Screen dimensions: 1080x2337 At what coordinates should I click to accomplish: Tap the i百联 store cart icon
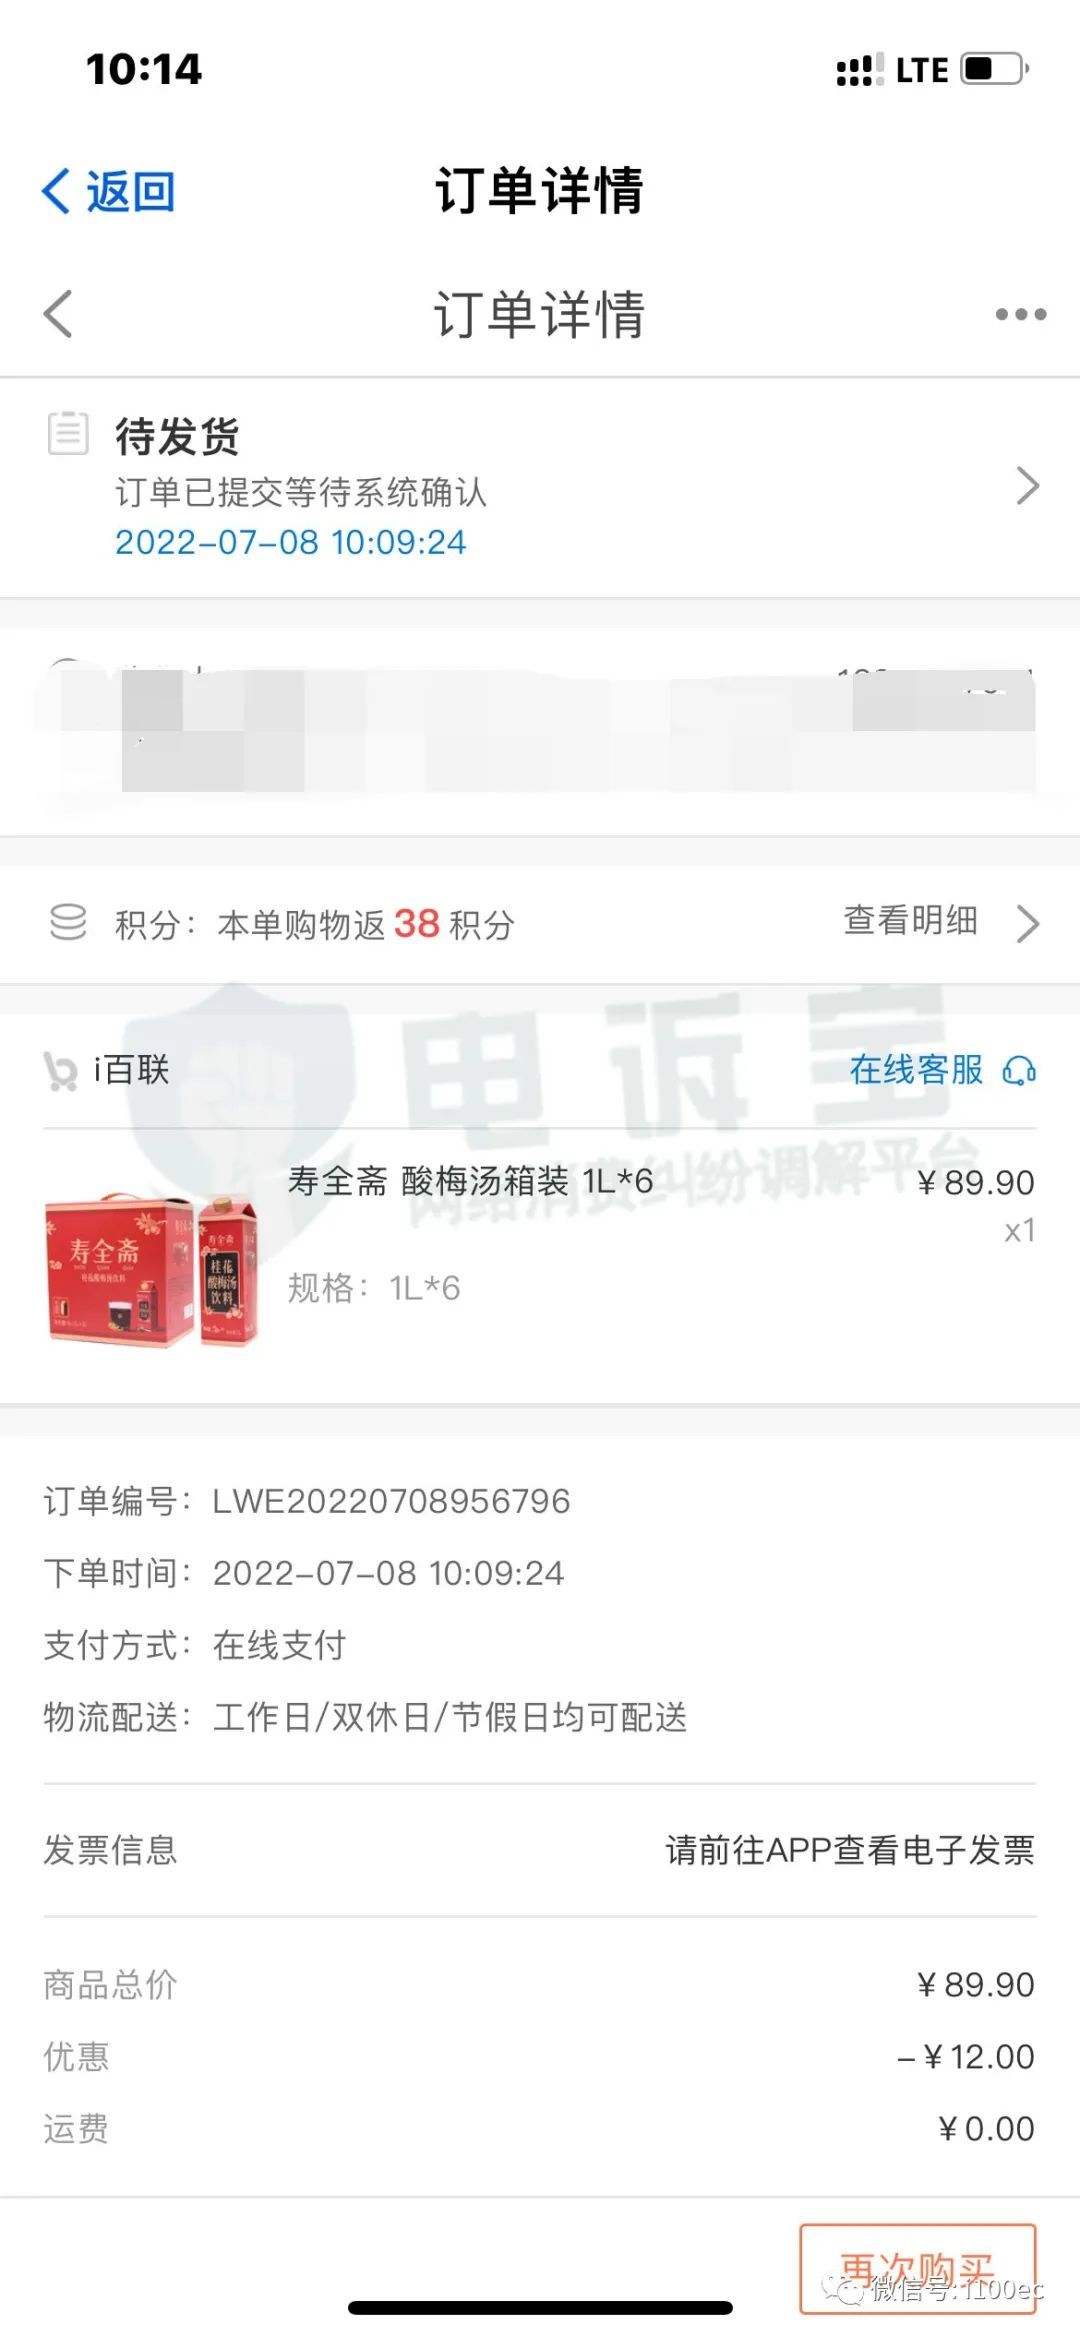[60, 1070]
